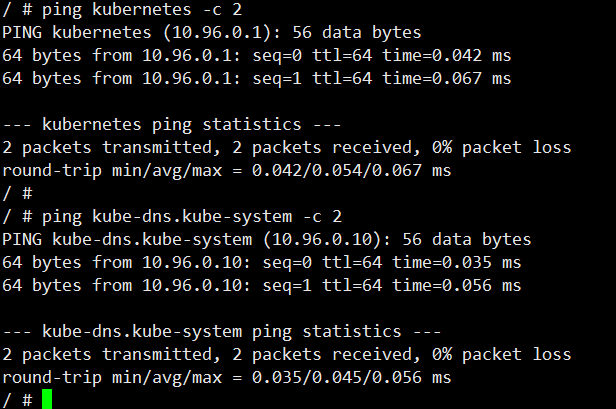This screenshot has width=616, height=409.
Task: Click the green terminal cursor block
Action: [x=47, y=399]
